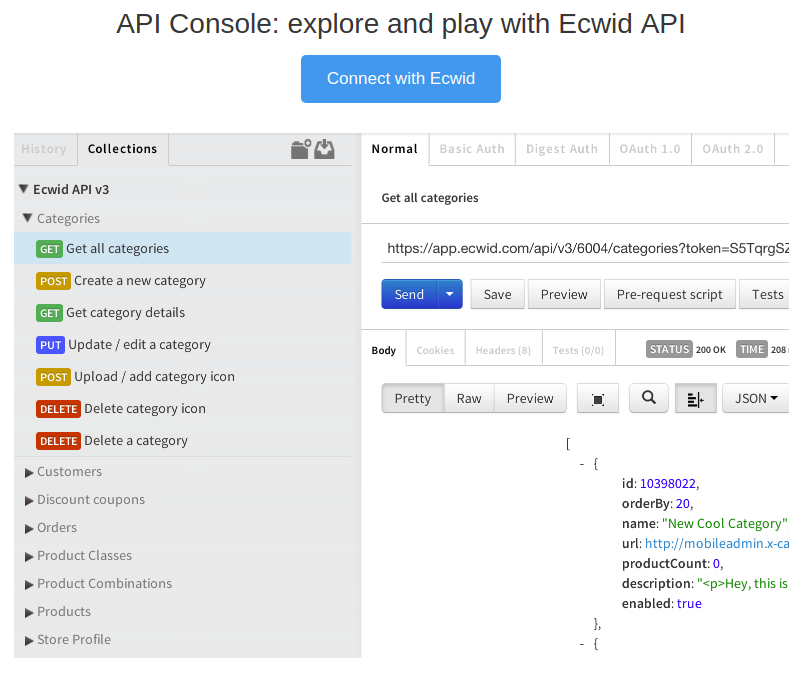802x683 pixels.
Task: Expand the Product Combinations folder
Action: click(29, 585)
